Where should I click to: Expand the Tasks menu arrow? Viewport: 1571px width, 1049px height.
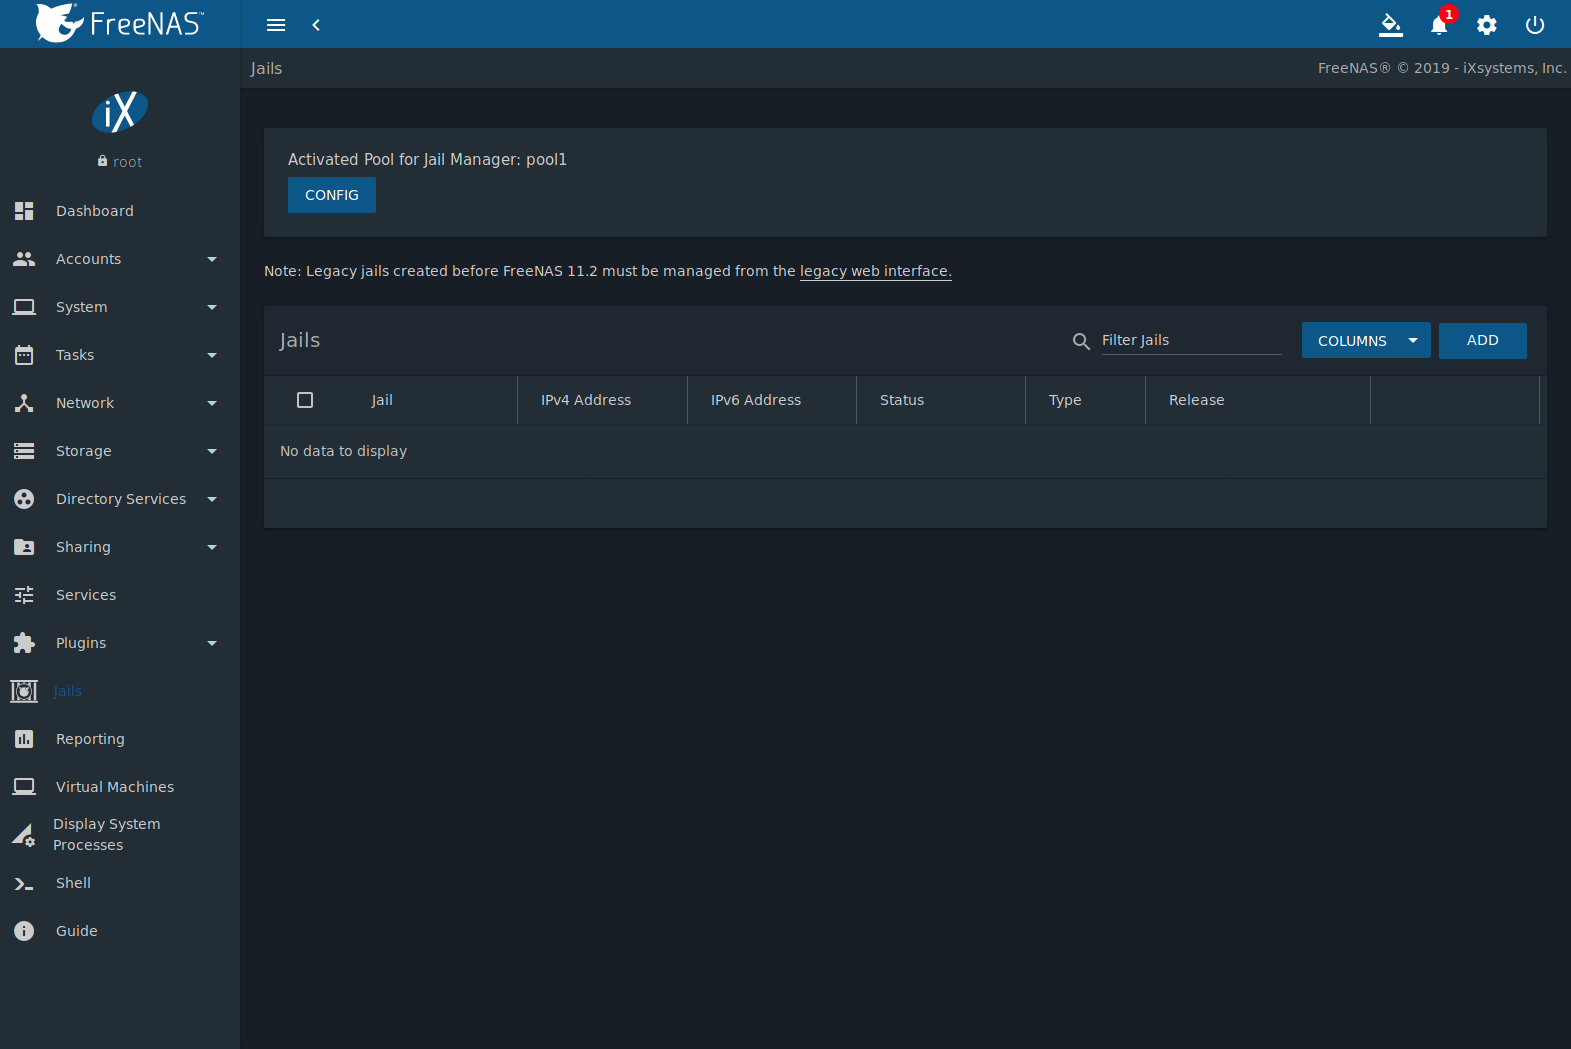coord(212,355)
